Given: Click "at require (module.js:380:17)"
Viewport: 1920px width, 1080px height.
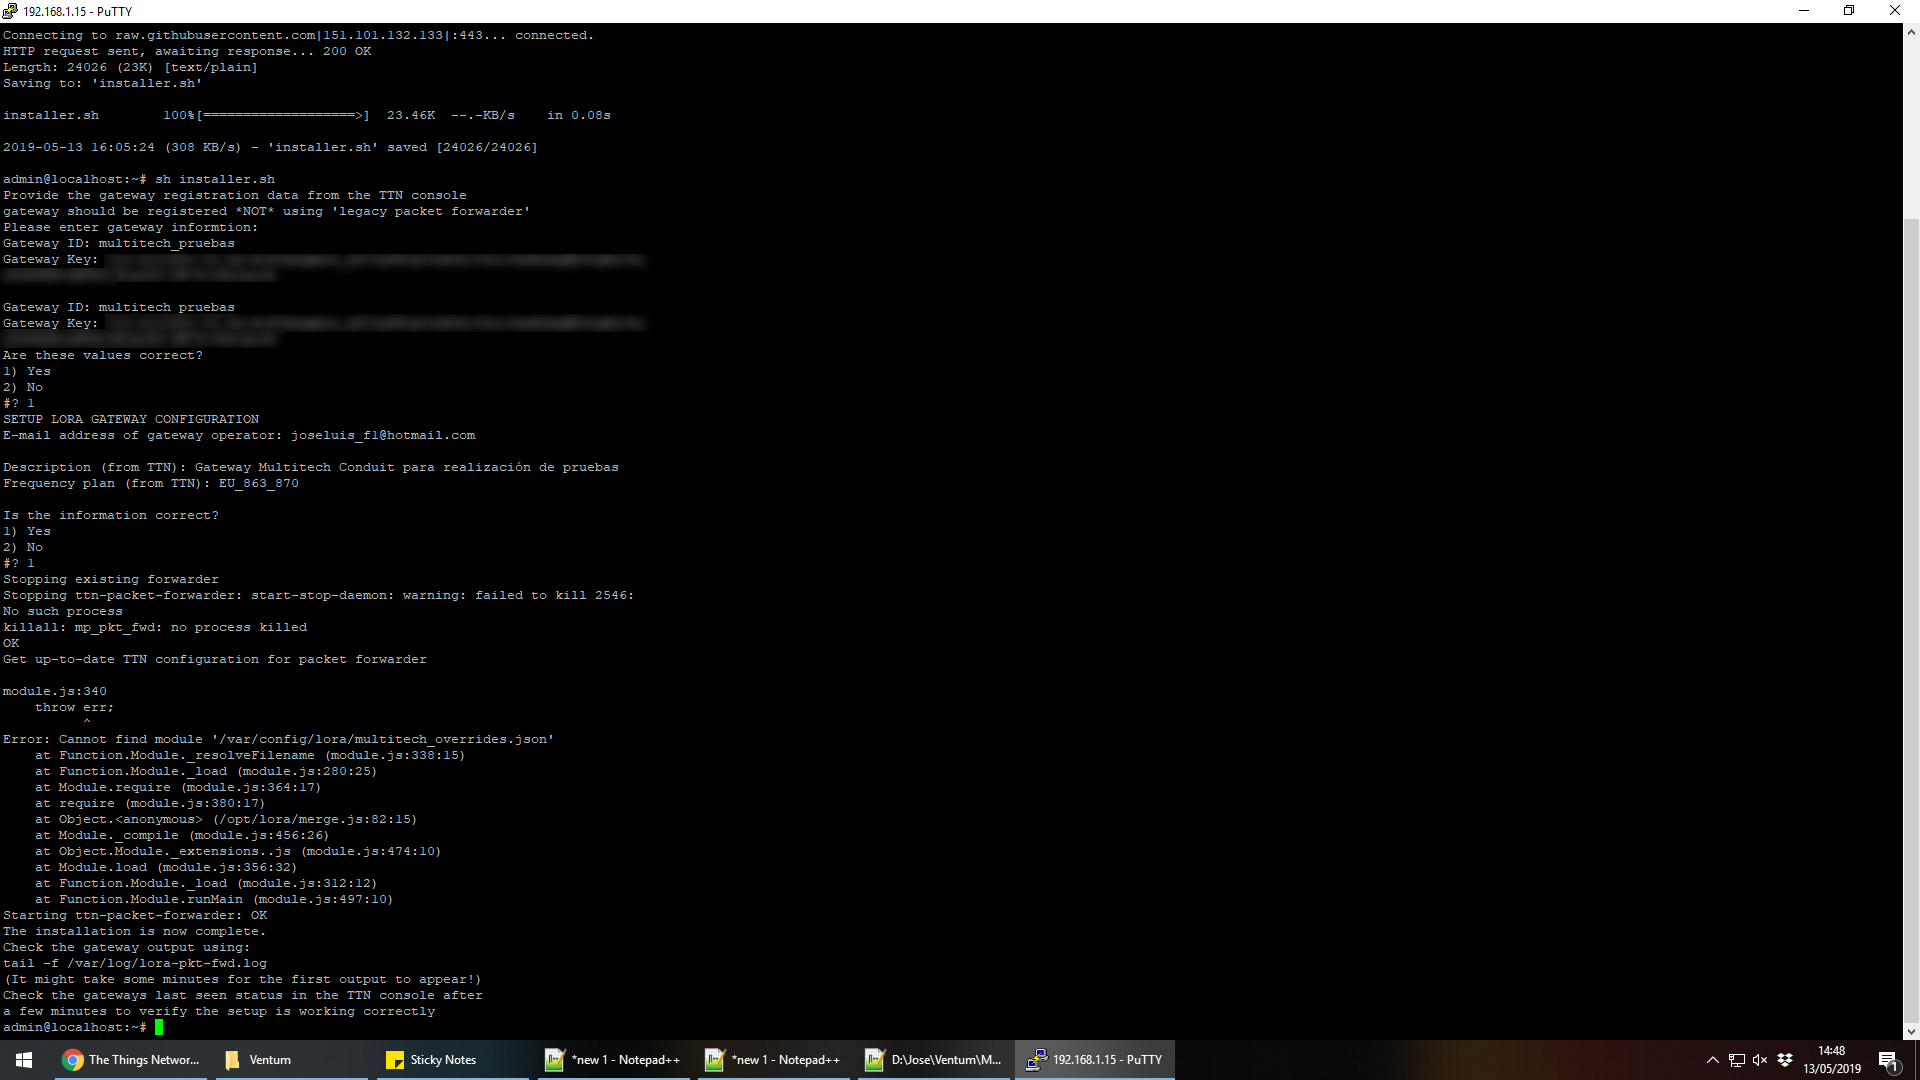Looking at the screenshot, I should click(x=150, y=803).
